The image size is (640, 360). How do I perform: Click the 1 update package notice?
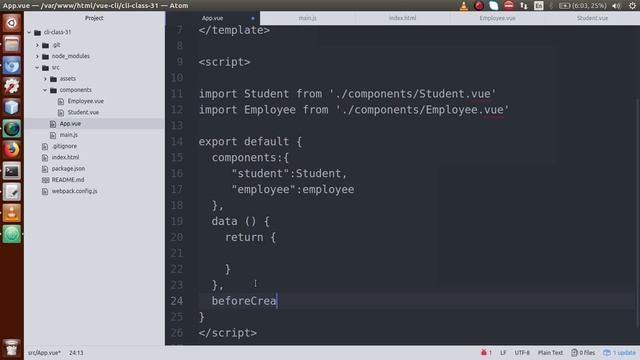click(x=619, y=353)
